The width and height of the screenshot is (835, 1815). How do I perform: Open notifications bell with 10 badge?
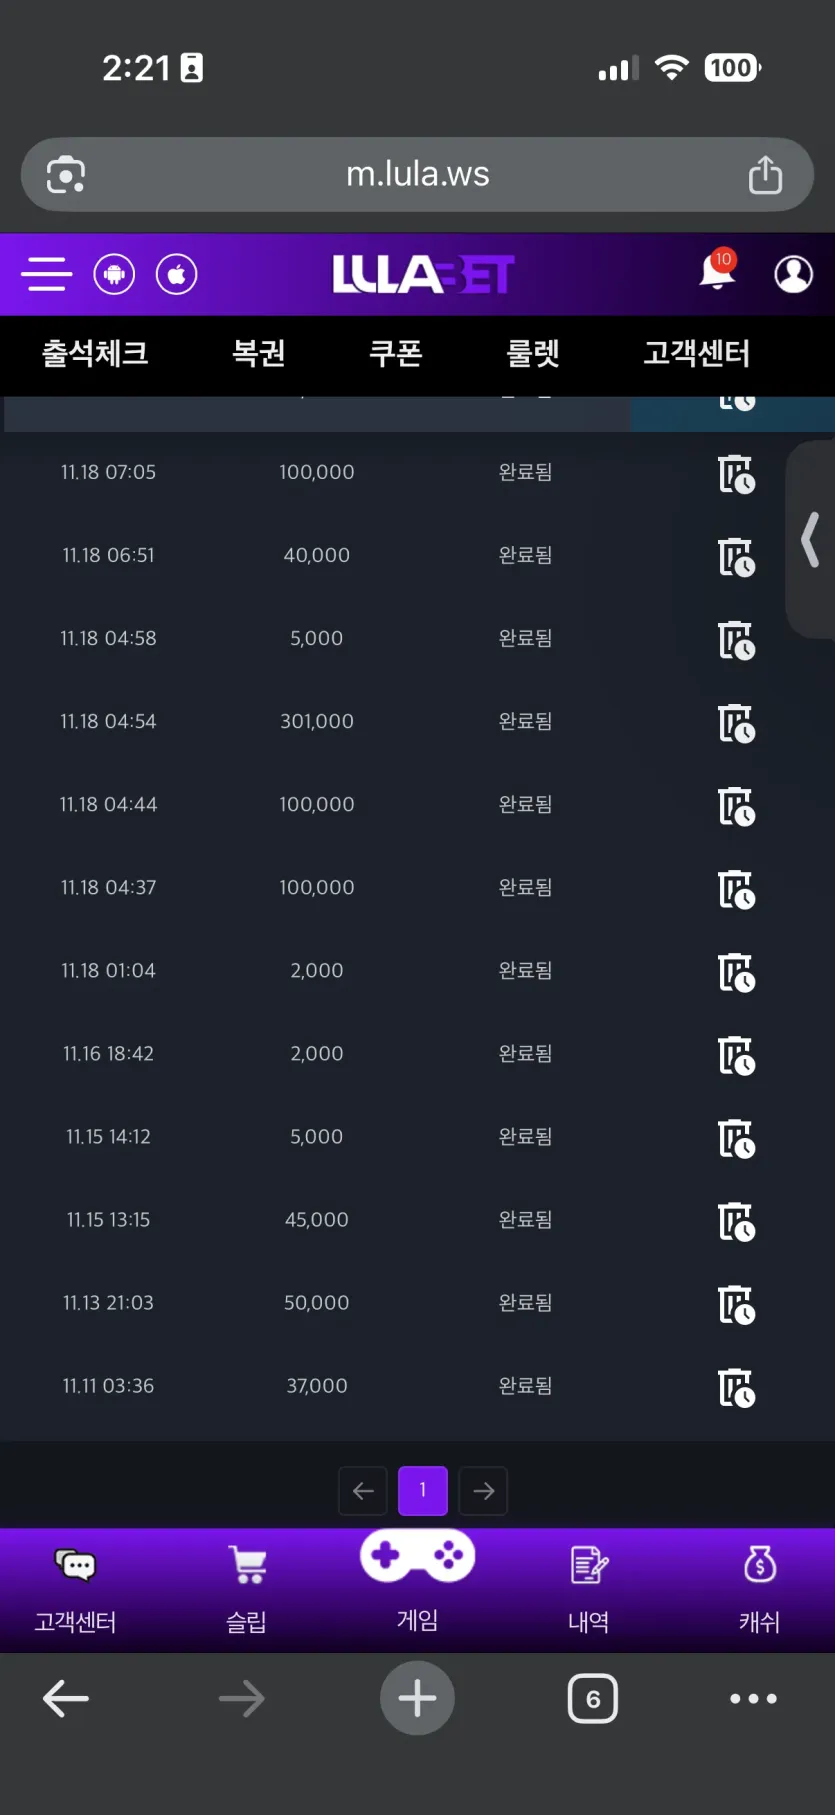point(718,270)
